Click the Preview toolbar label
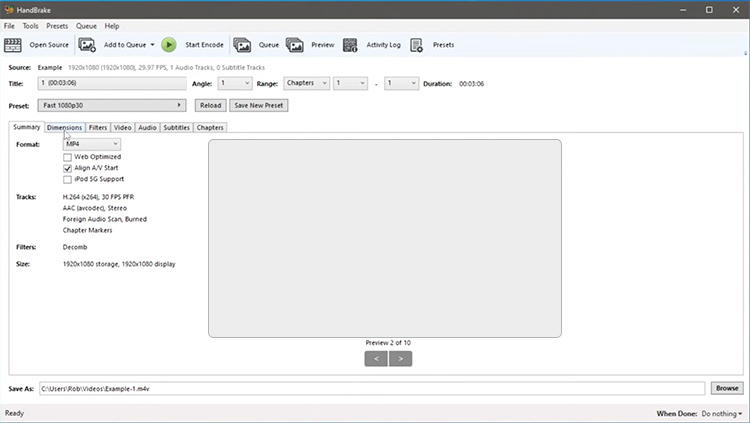Viewport: 750px width, 423px height. [x=323, y=45]
